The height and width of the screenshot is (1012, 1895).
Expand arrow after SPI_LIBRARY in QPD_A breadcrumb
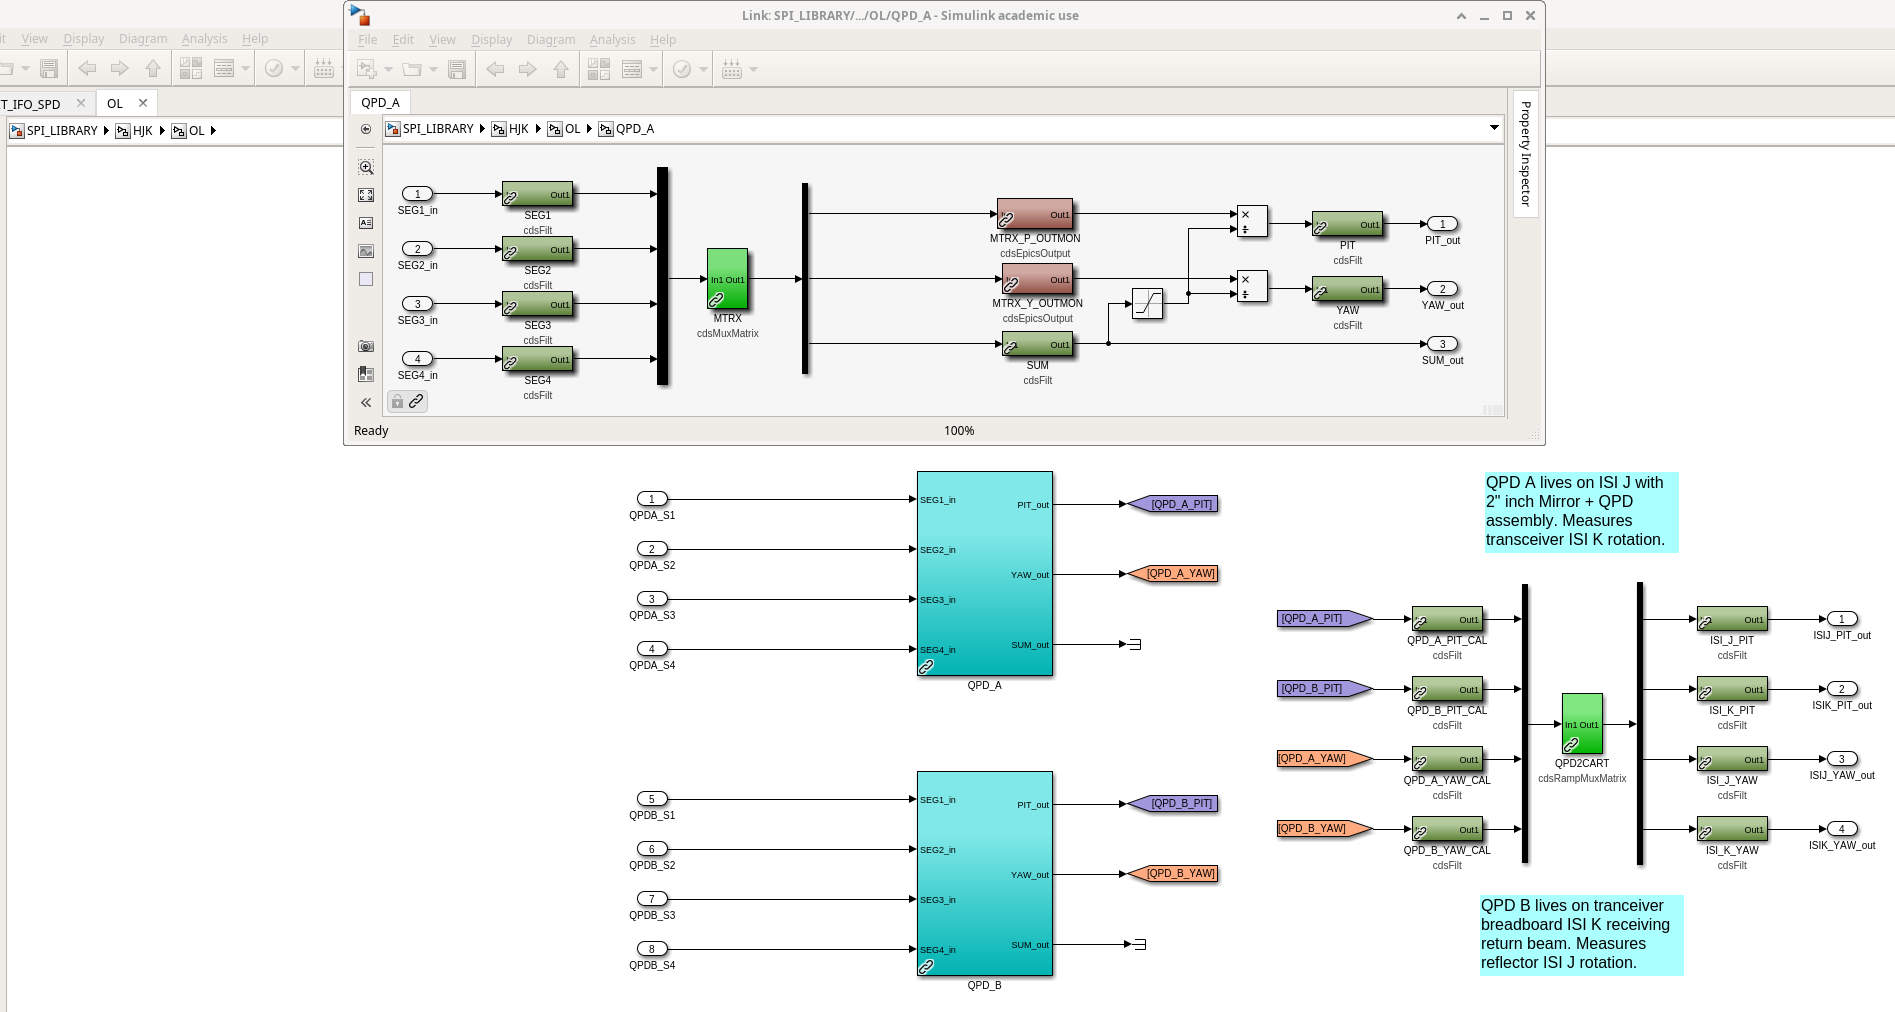[482, 129]
